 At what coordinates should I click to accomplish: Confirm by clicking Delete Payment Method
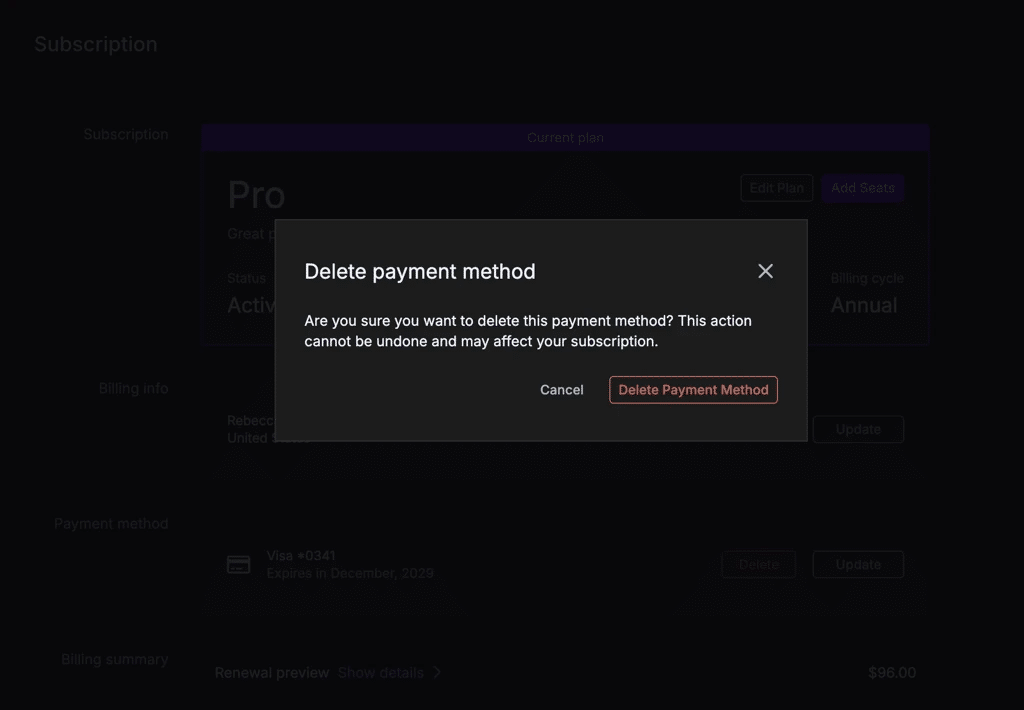pyautogui.click(x=693, y=389)
